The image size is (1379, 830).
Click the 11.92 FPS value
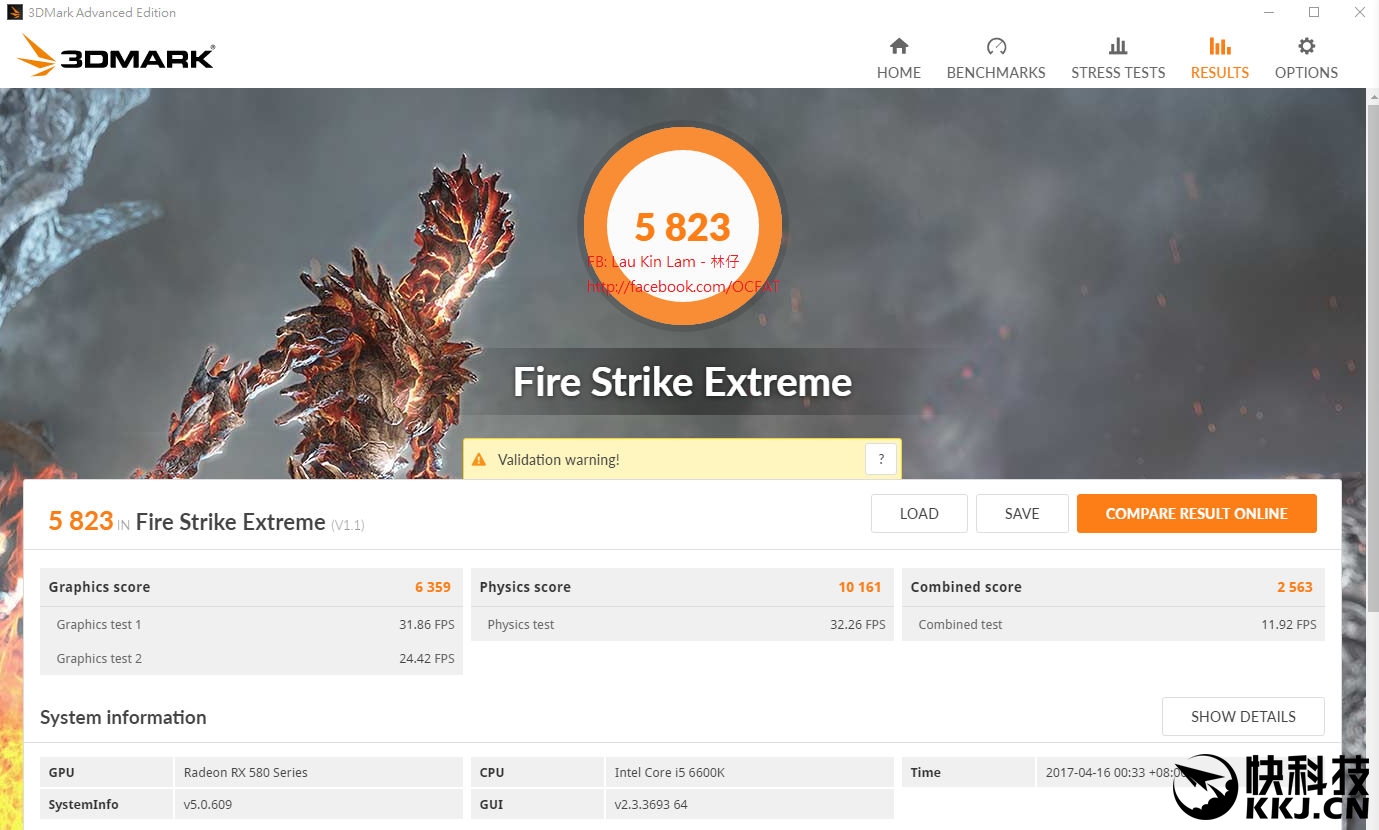pos(1289,625)
